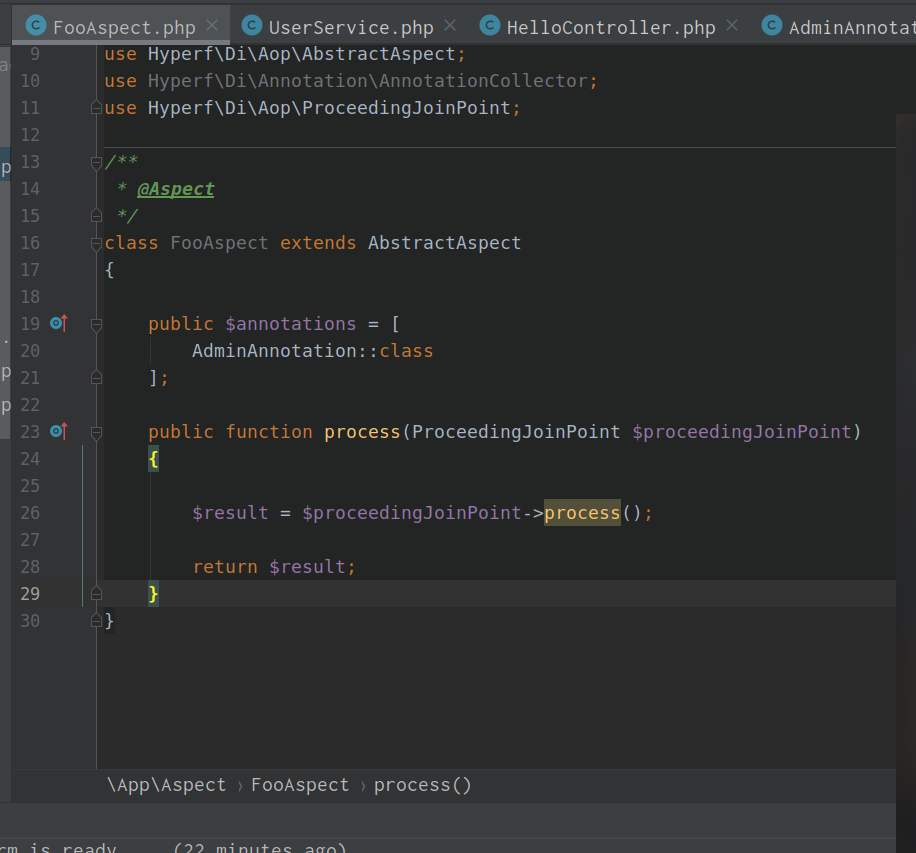Click the overridden-method gutter arrow on line 23
This screenshot has height=853, width=916.
coord(59,431)
